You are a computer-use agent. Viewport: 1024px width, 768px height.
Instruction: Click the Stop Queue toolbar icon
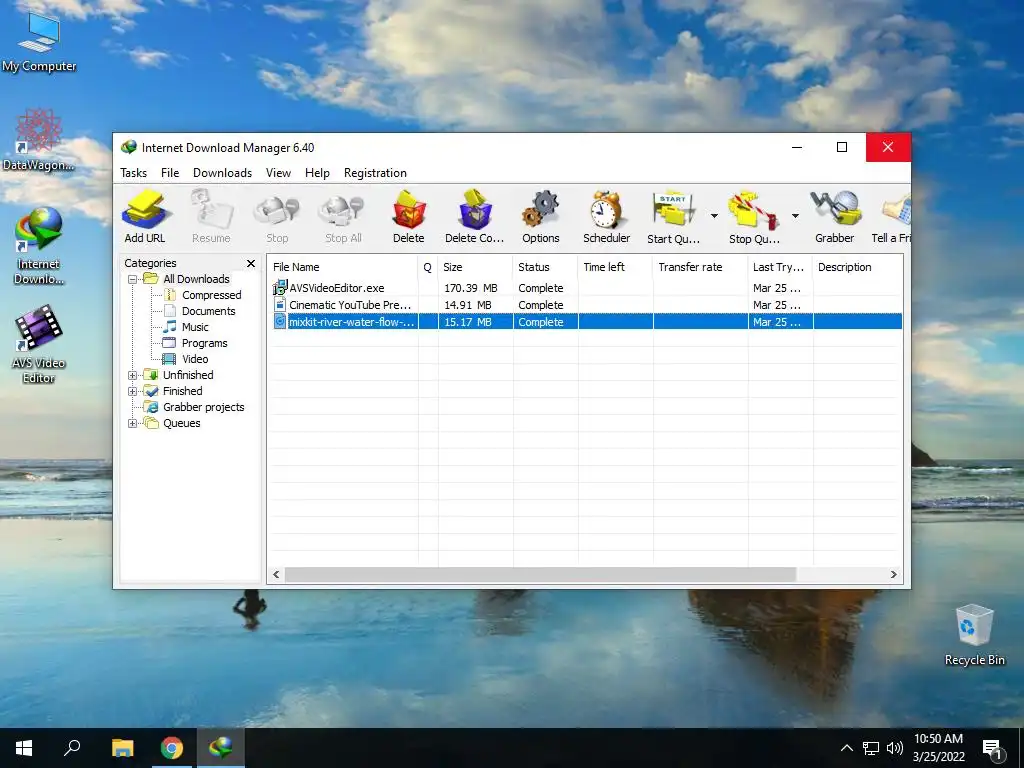coord(754,217)
